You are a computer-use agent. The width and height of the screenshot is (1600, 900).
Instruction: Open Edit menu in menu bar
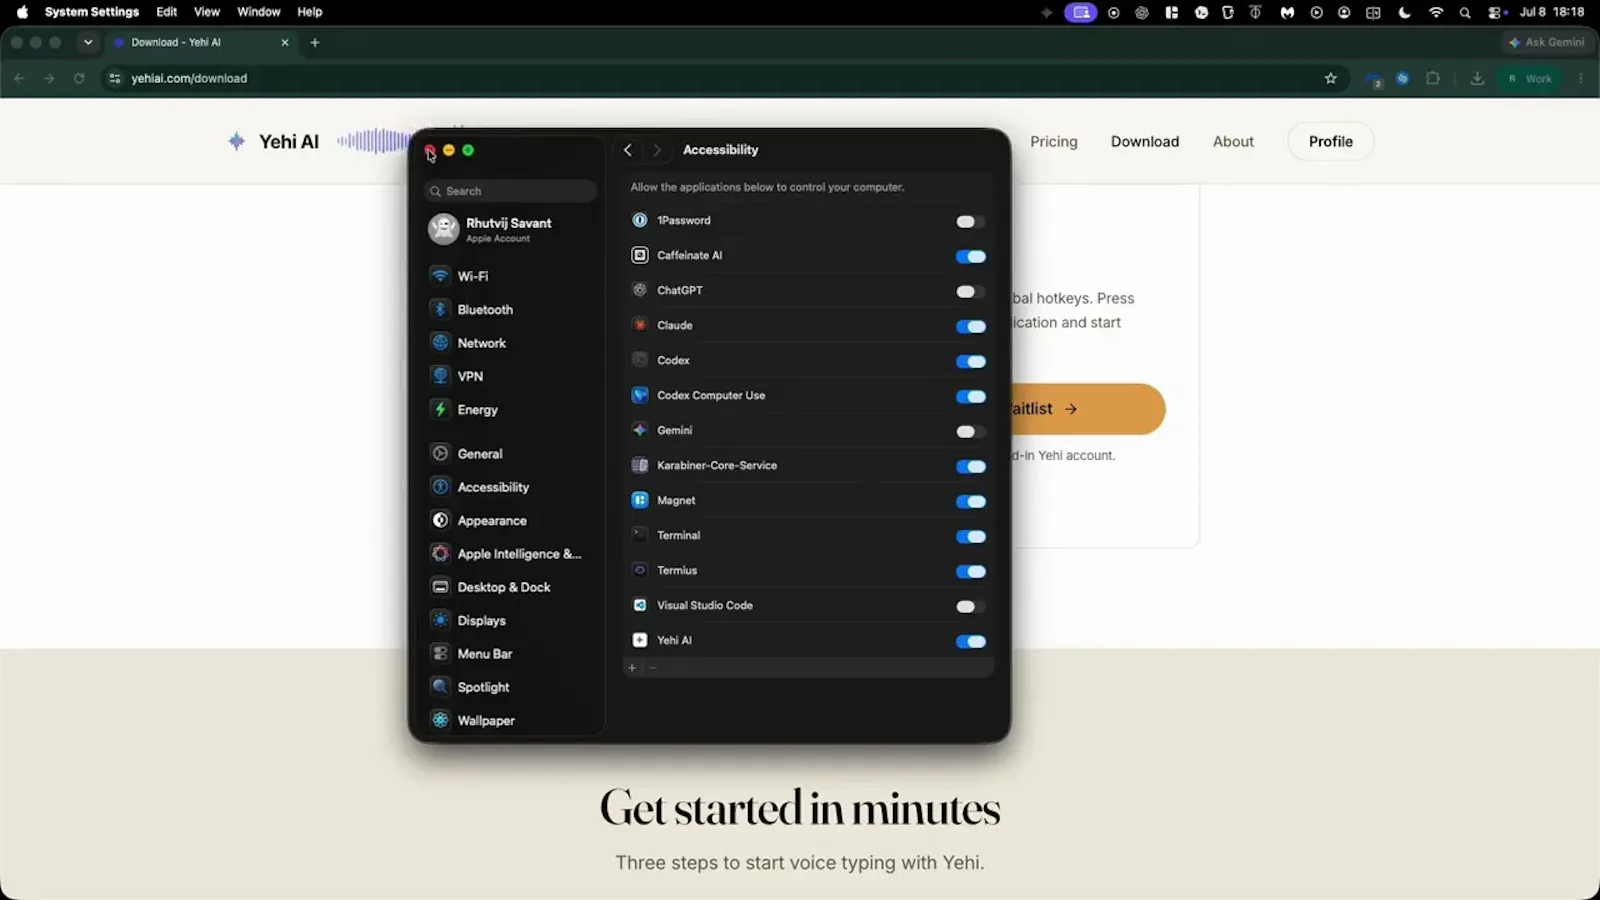(167, 12)
